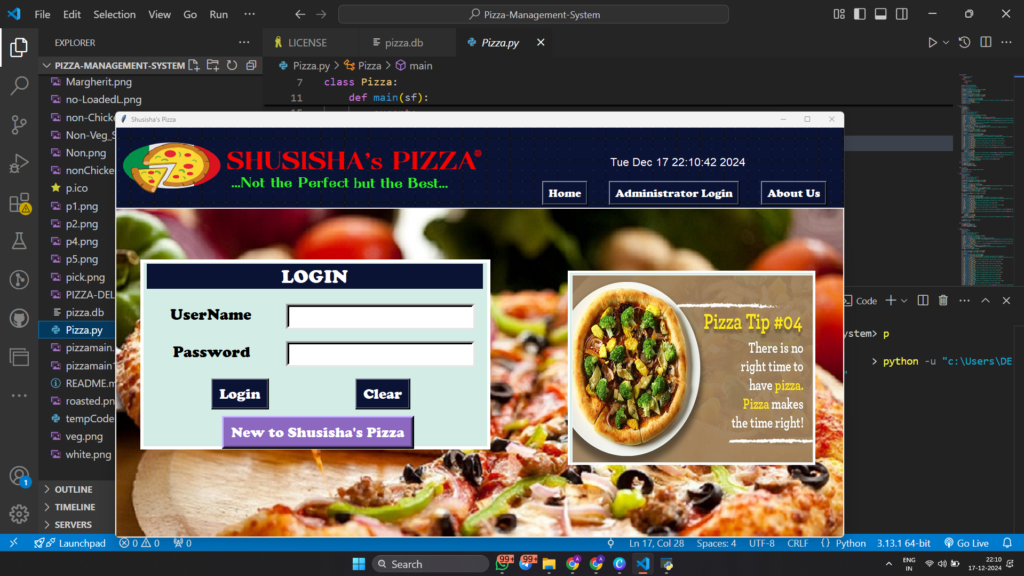Go back with the navigation arrow
This screenshot has height=576, width=1024.
300,14
